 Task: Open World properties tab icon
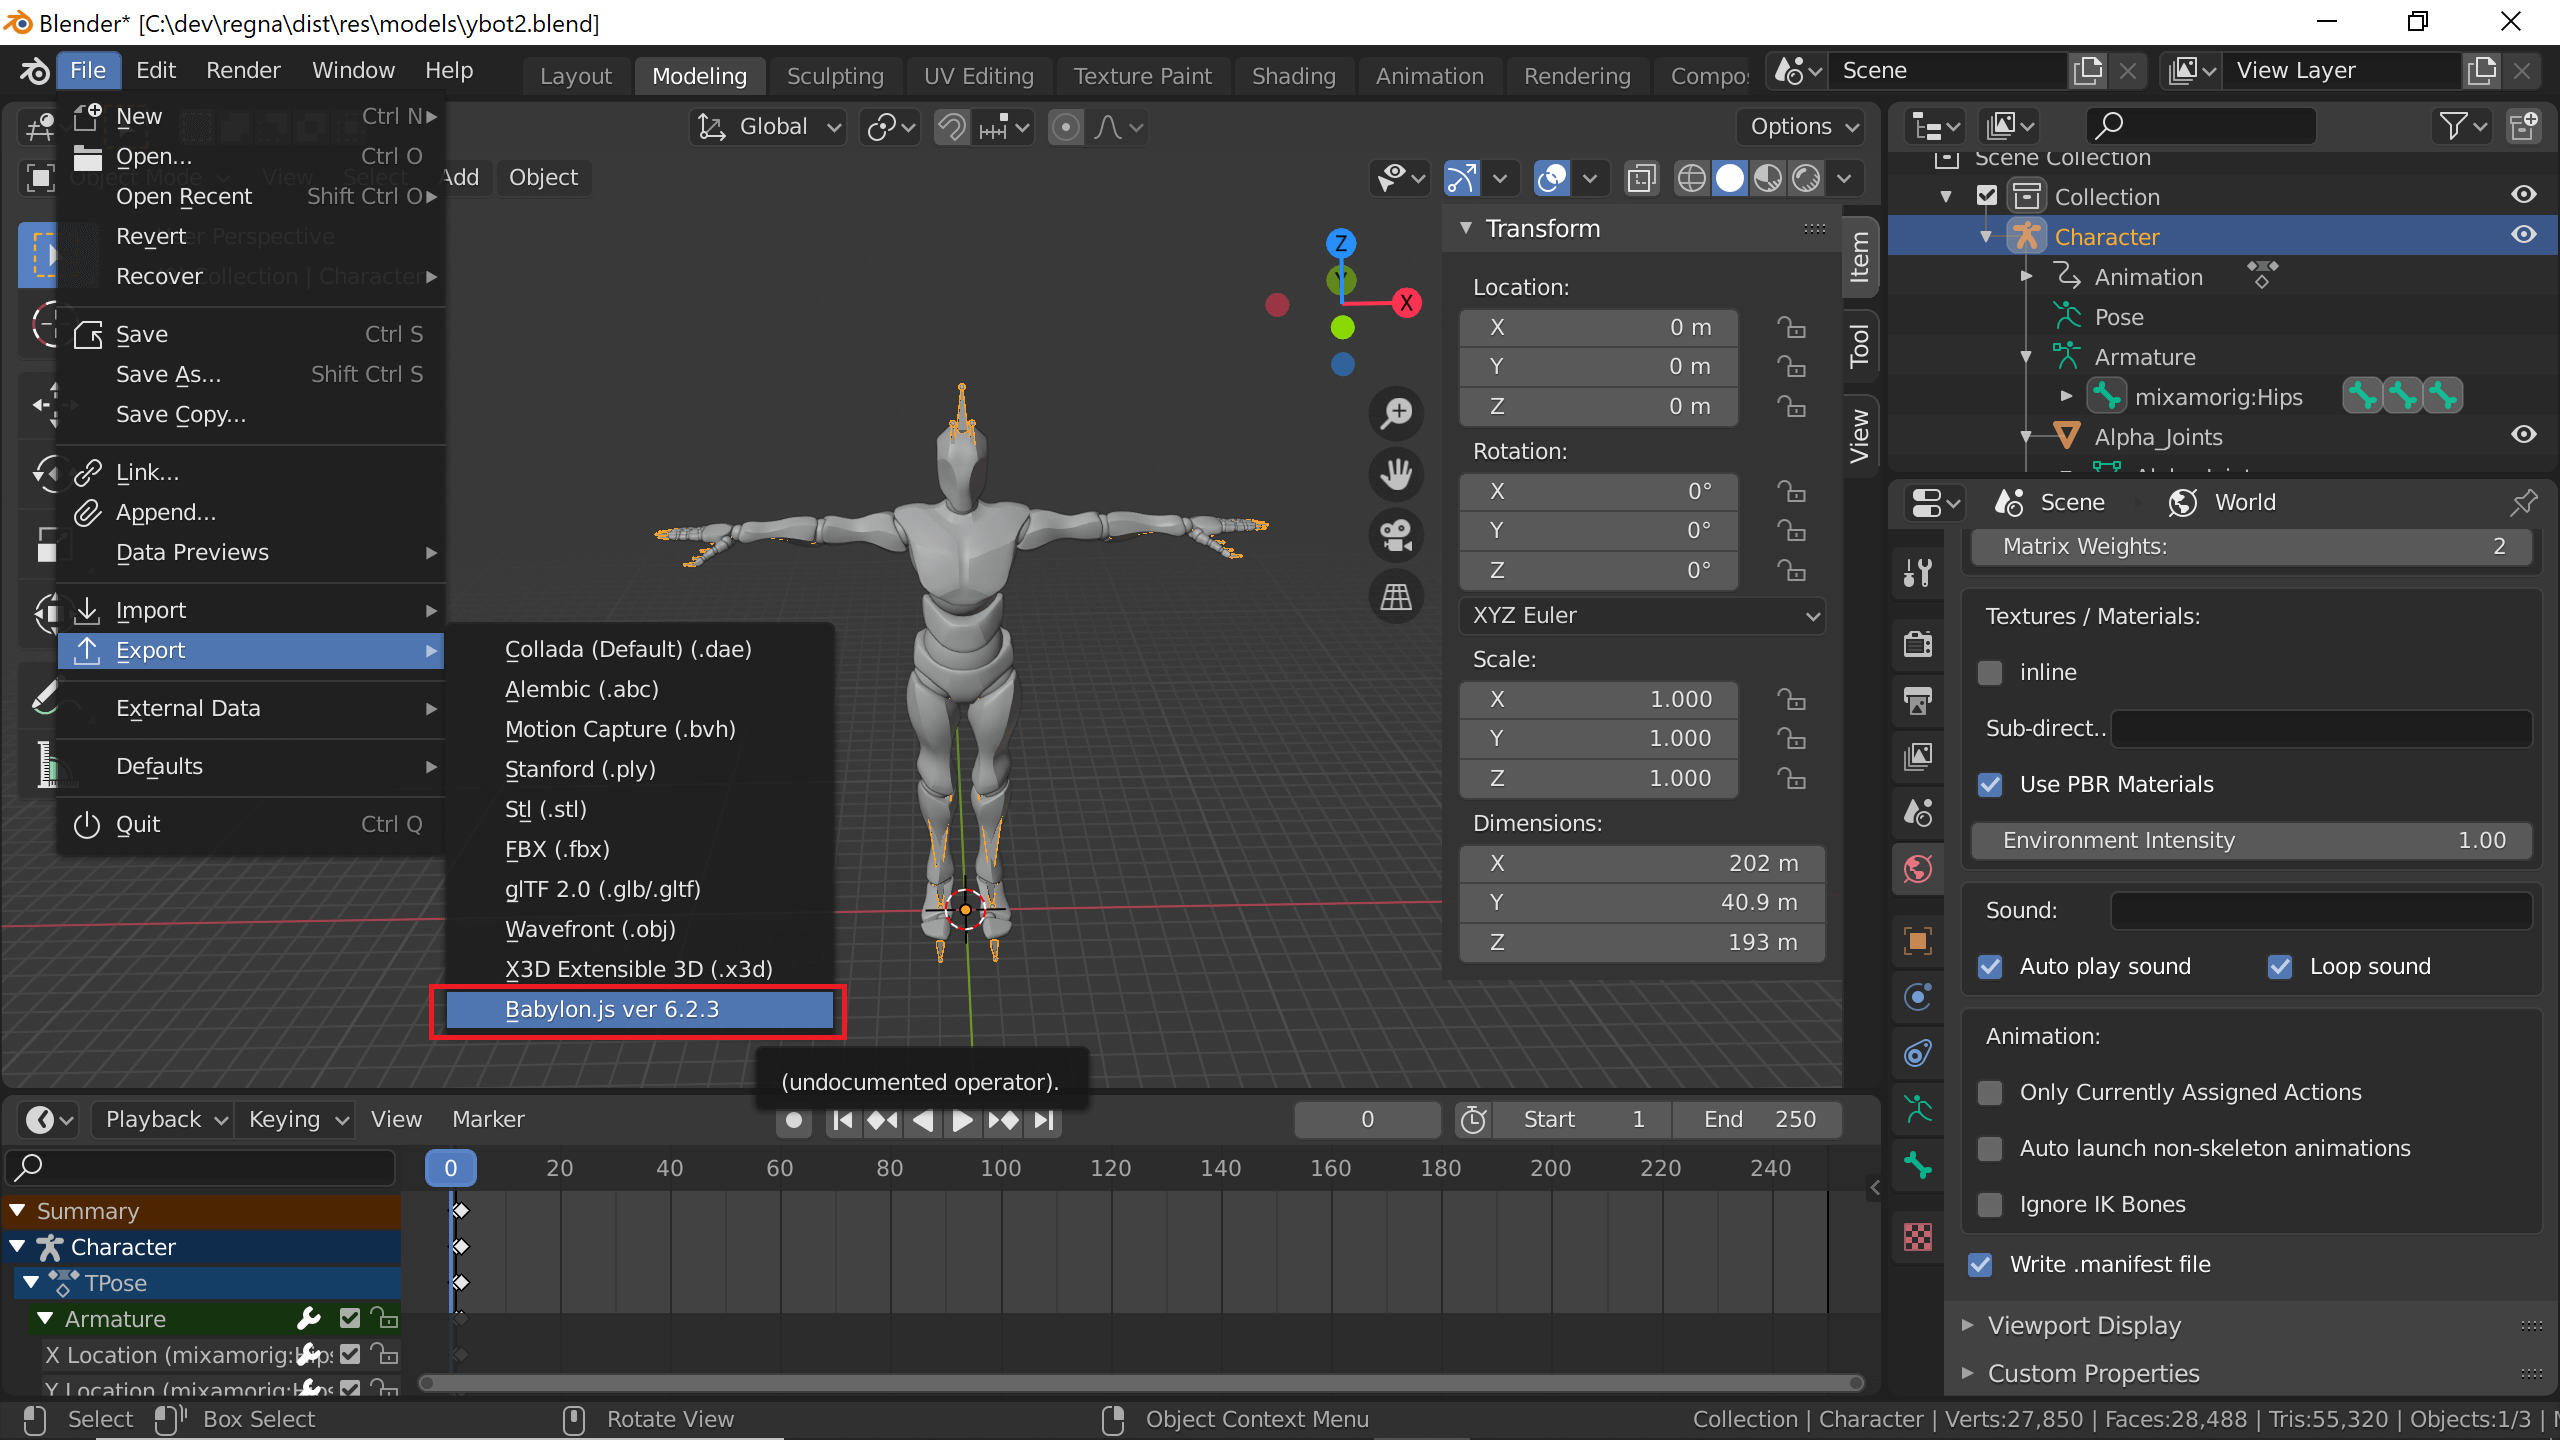(x=1918, y=868)
